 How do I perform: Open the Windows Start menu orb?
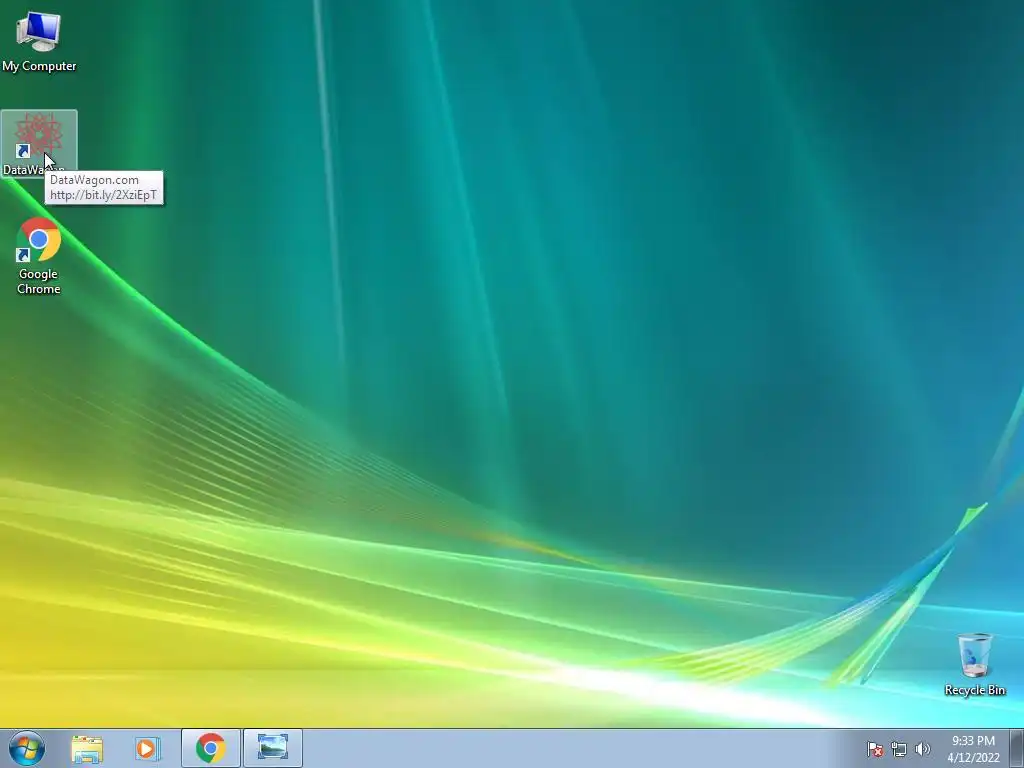click(x=27, y=748)
